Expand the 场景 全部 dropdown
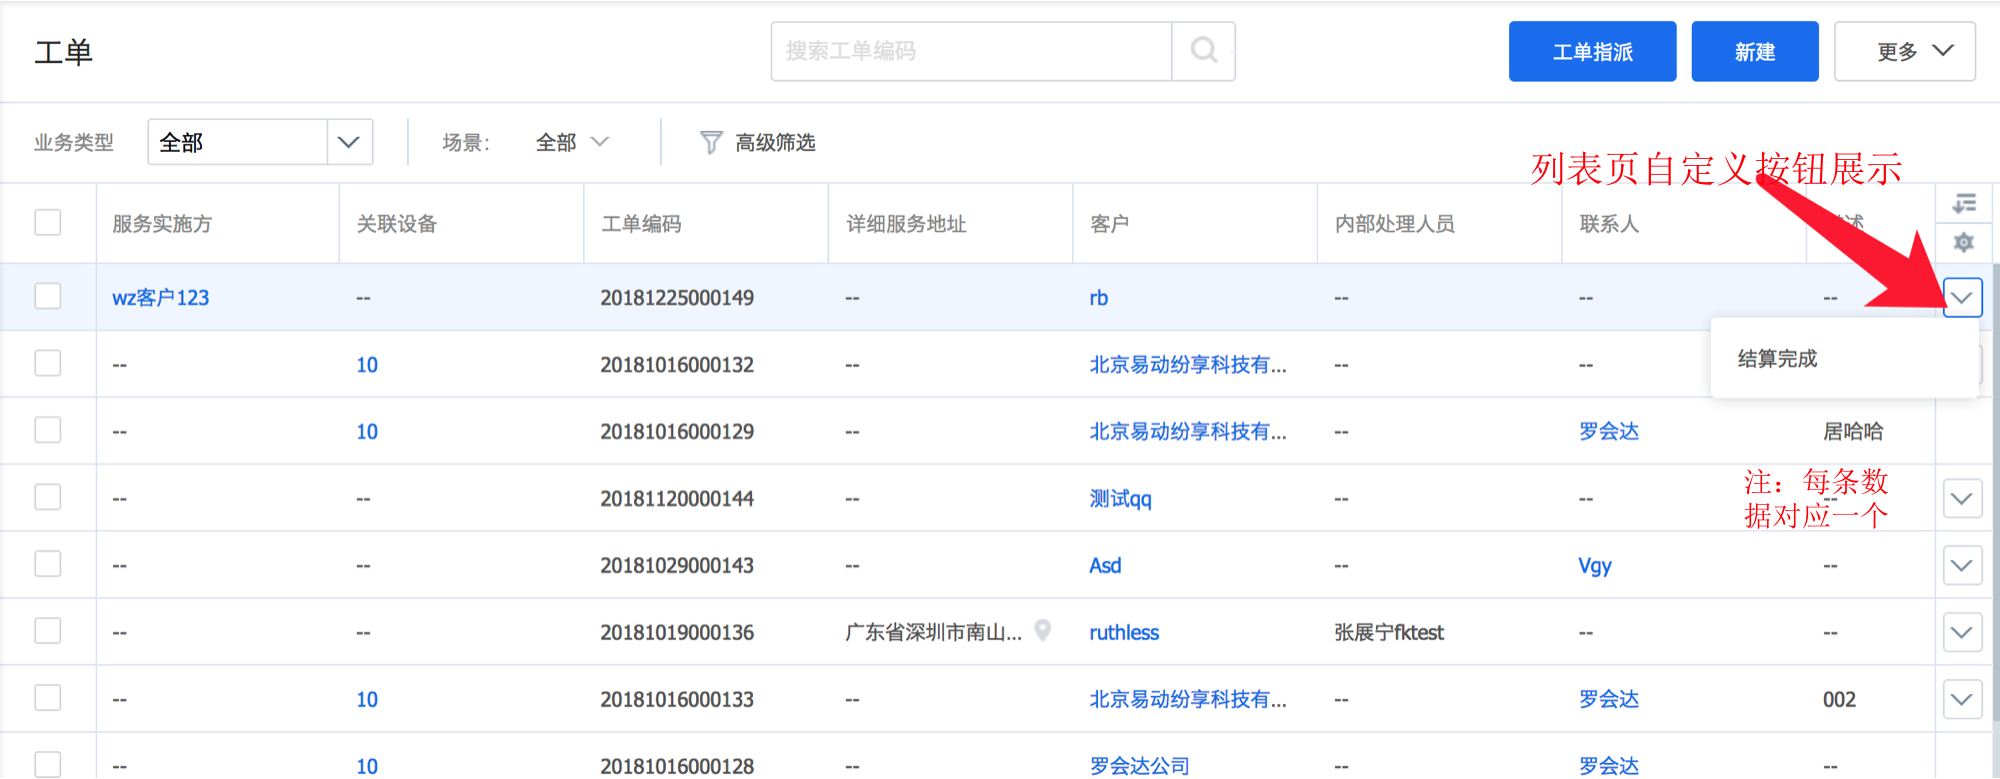This screenshot has height=779, width=2000. [572, 142]
